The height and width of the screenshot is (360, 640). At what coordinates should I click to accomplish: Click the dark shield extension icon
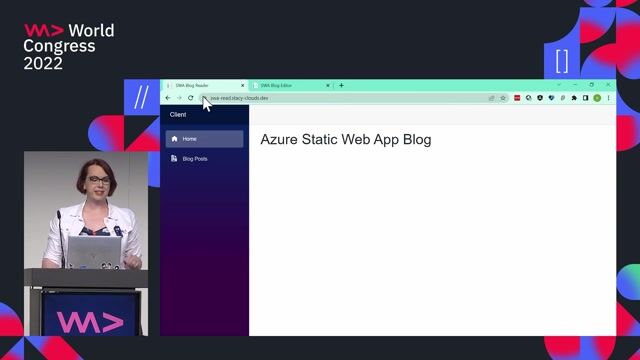(540, 98)
